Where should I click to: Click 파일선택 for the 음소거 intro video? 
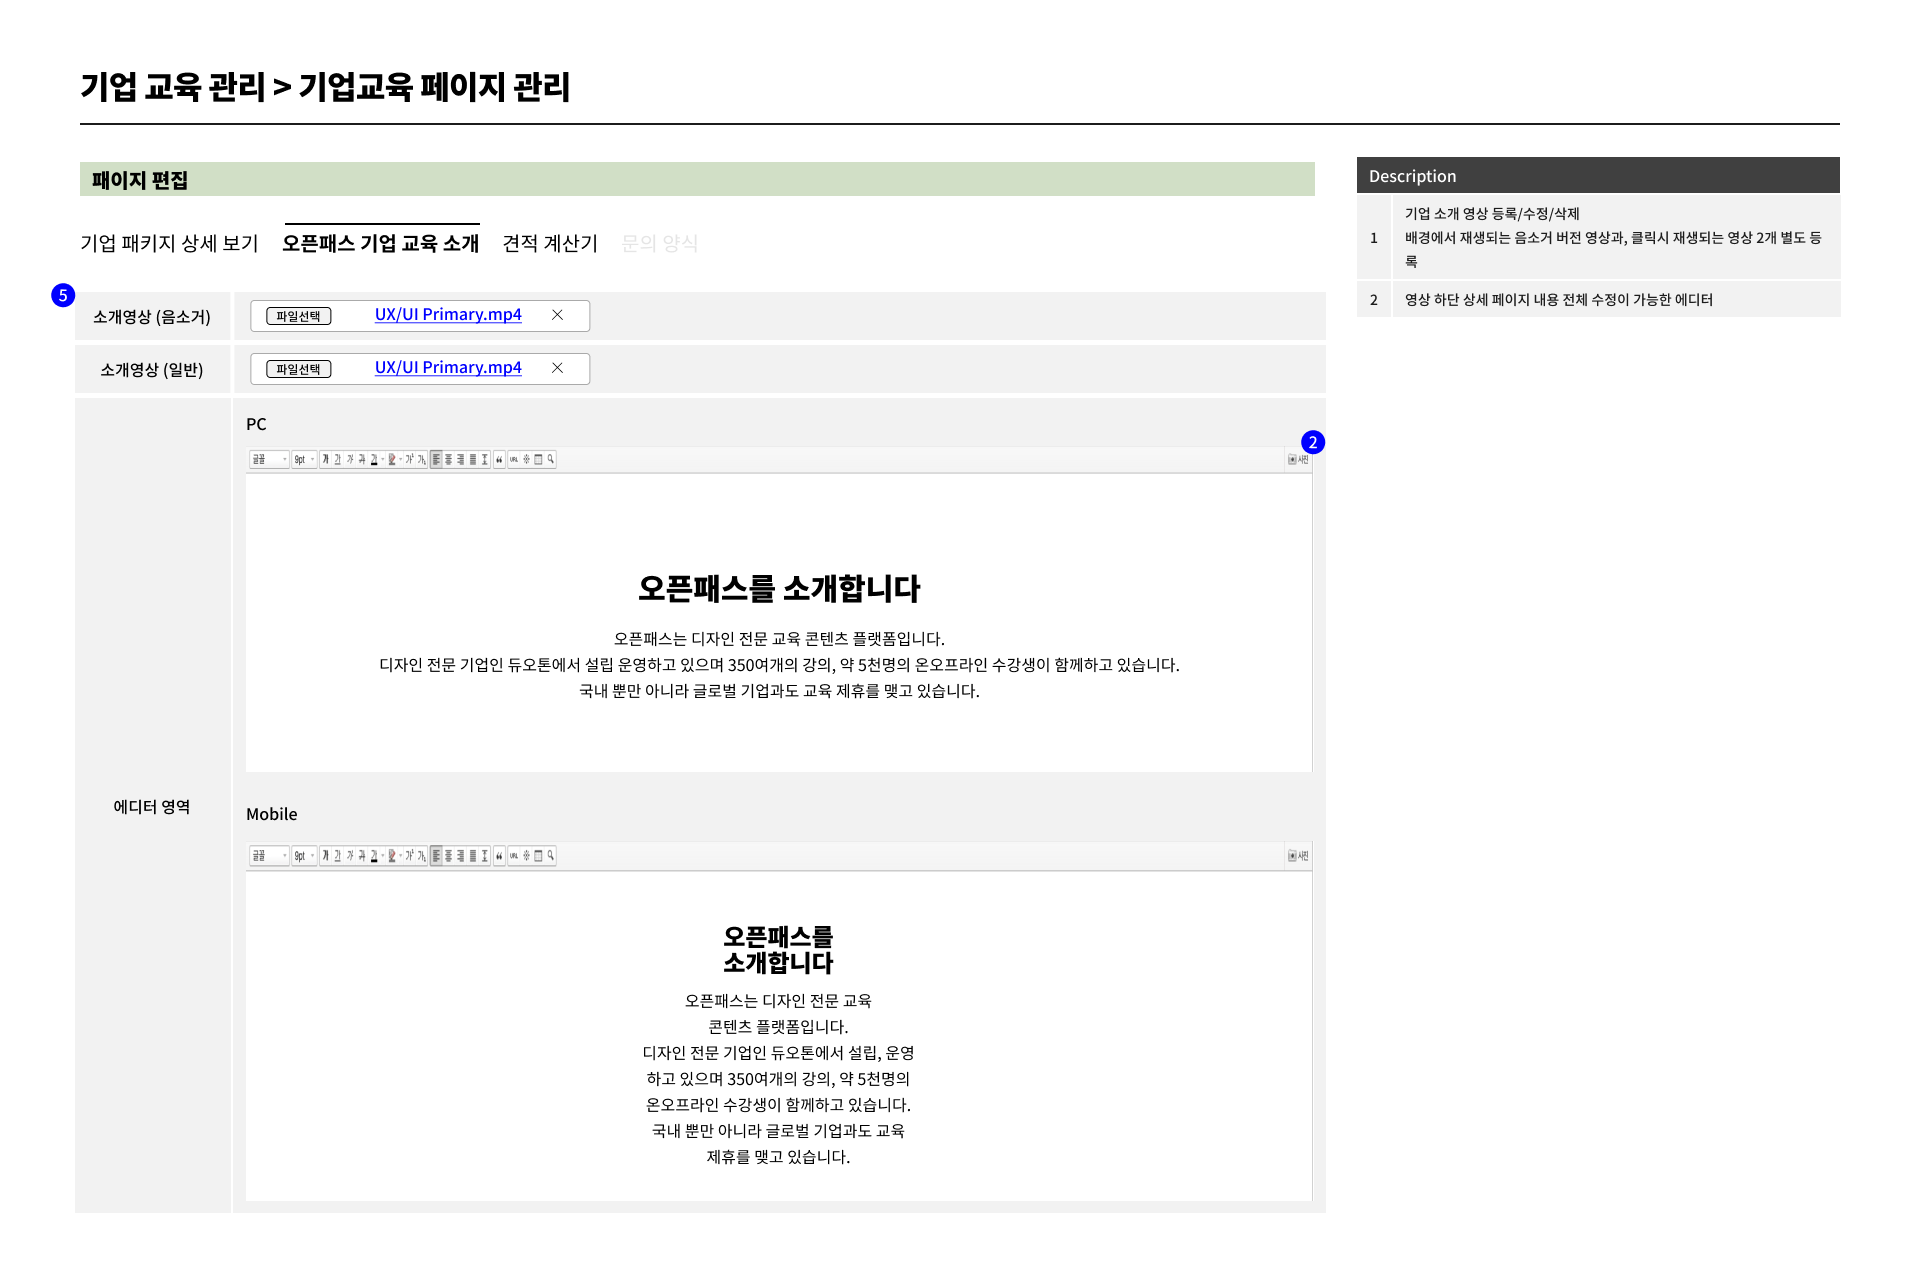click(x=298, y=316)
